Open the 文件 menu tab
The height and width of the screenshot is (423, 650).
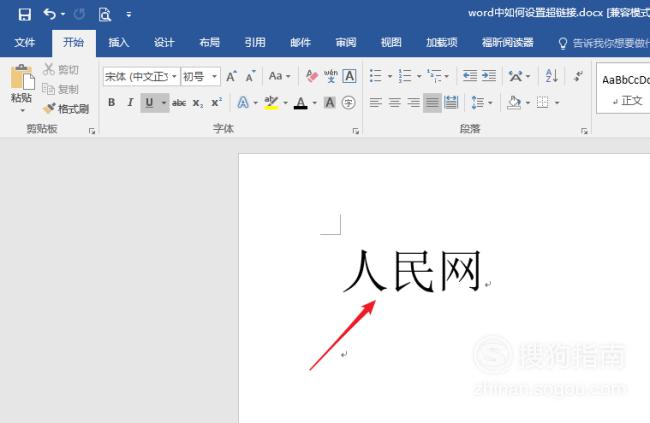tap(24, 42)
